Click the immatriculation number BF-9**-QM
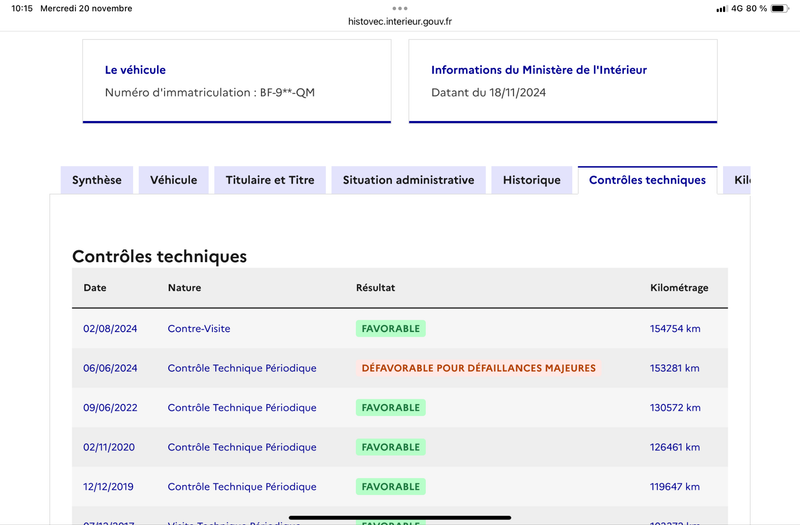 pyautogui.click(x=287, y=92)
